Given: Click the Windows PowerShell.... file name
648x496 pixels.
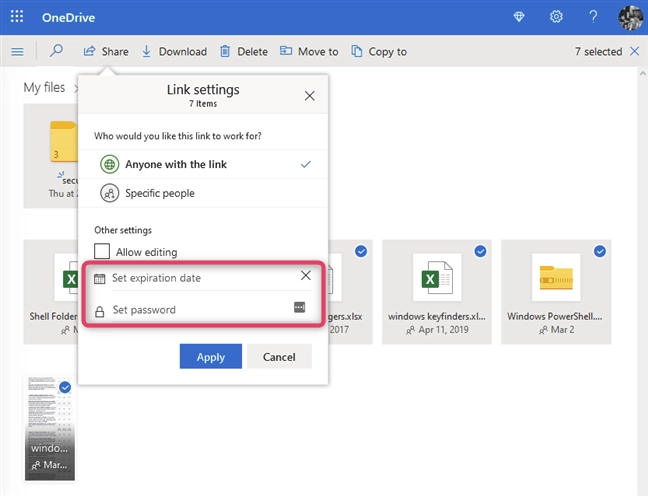Looking at the screenshot, I should click(x=555, y=317).
